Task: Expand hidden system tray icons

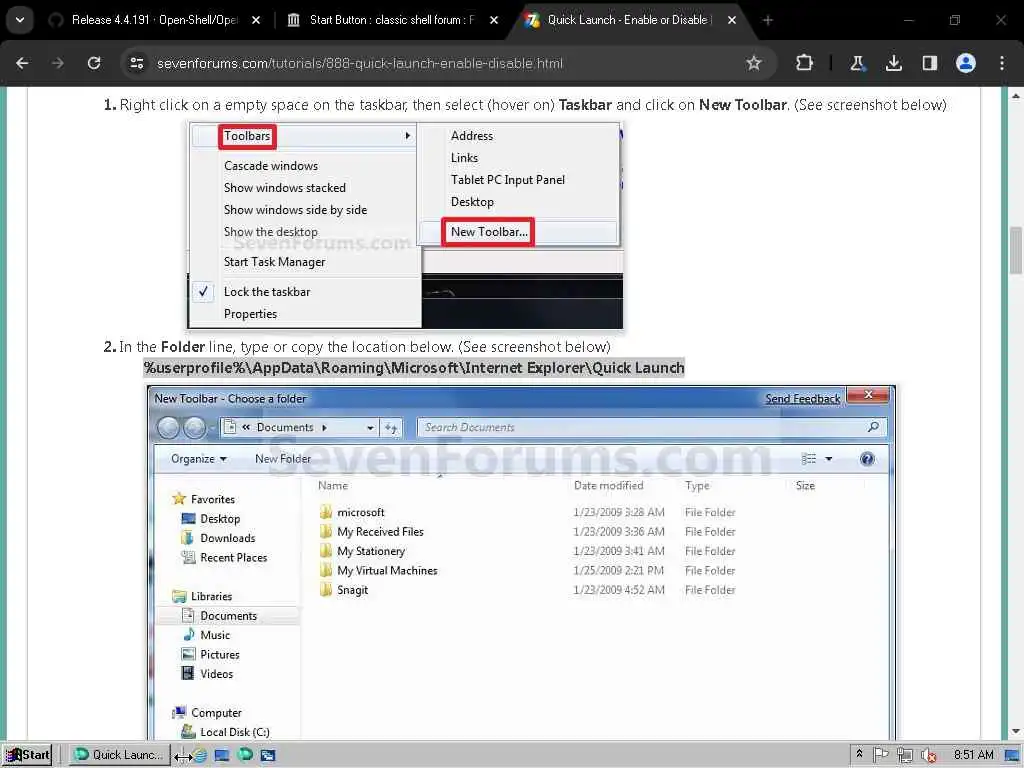Action: point(859,754)
